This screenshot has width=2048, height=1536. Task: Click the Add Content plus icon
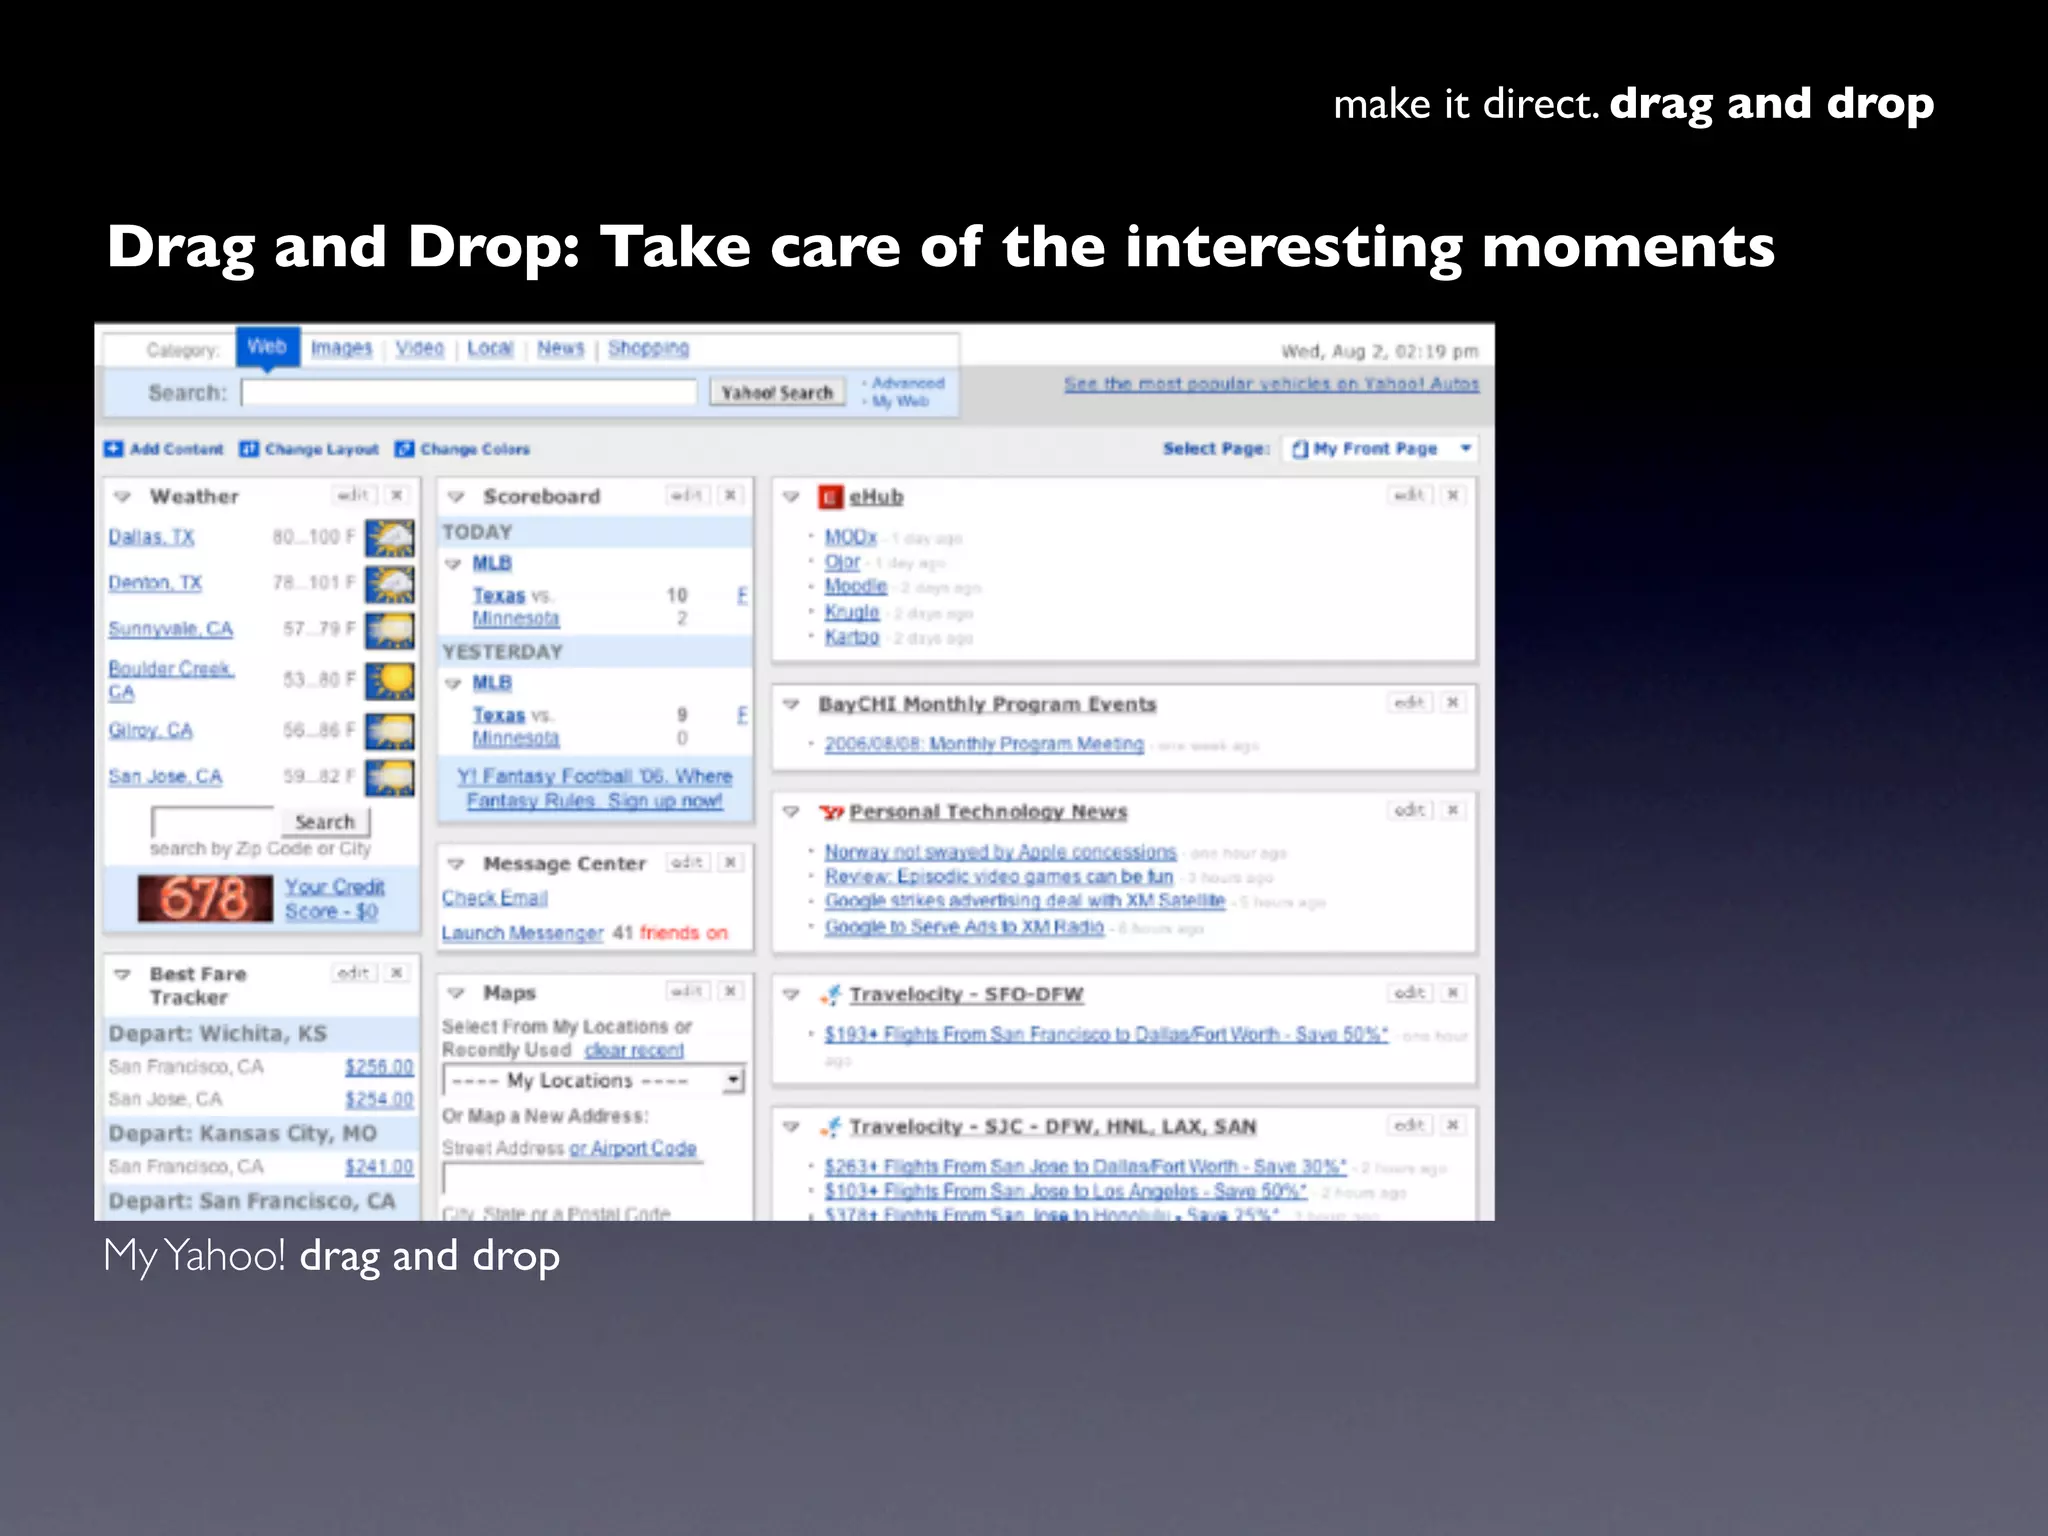(x=114, y=449)
